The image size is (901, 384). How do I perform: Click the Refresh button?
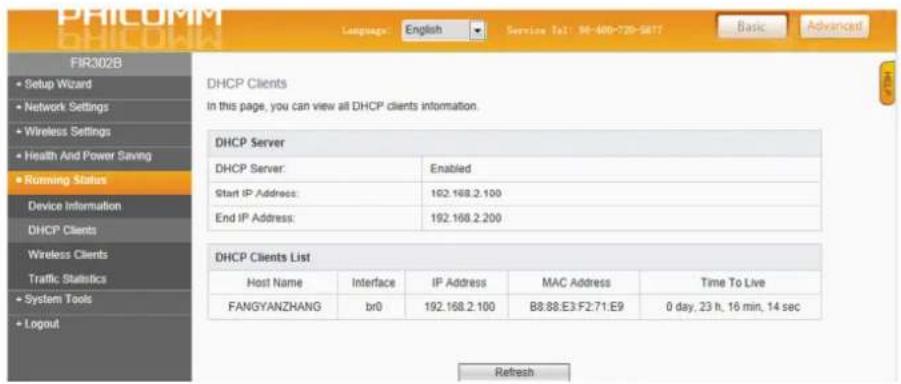point(514,372)
